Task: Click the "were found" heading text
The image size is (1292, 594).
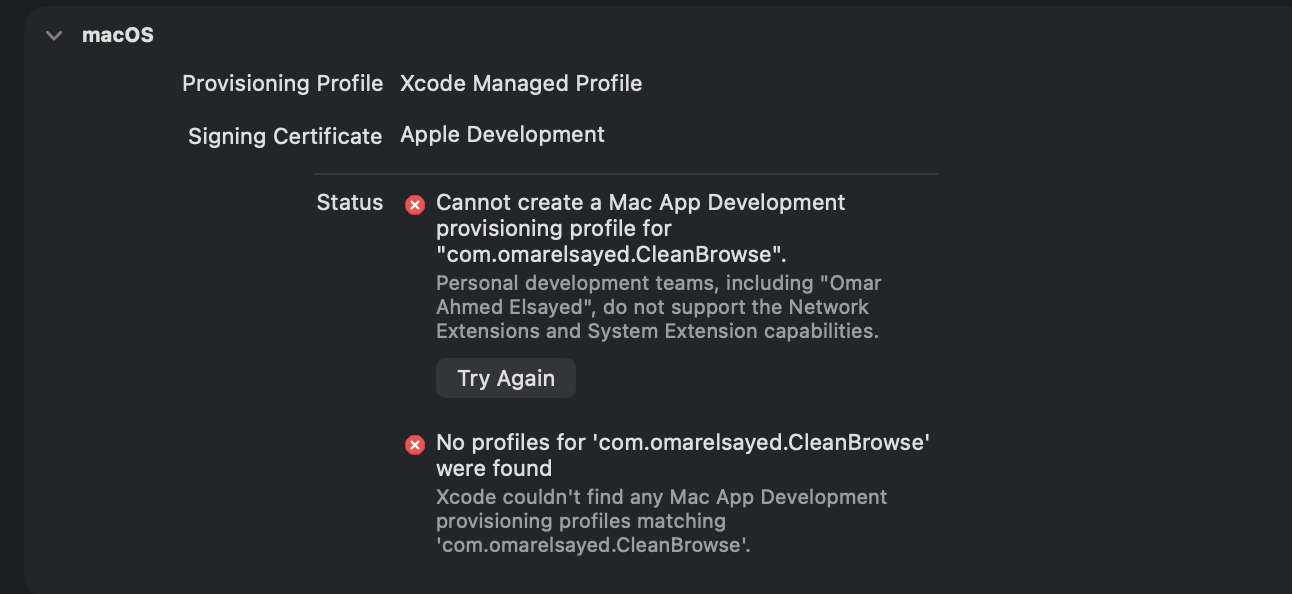Action: (494, 469)
